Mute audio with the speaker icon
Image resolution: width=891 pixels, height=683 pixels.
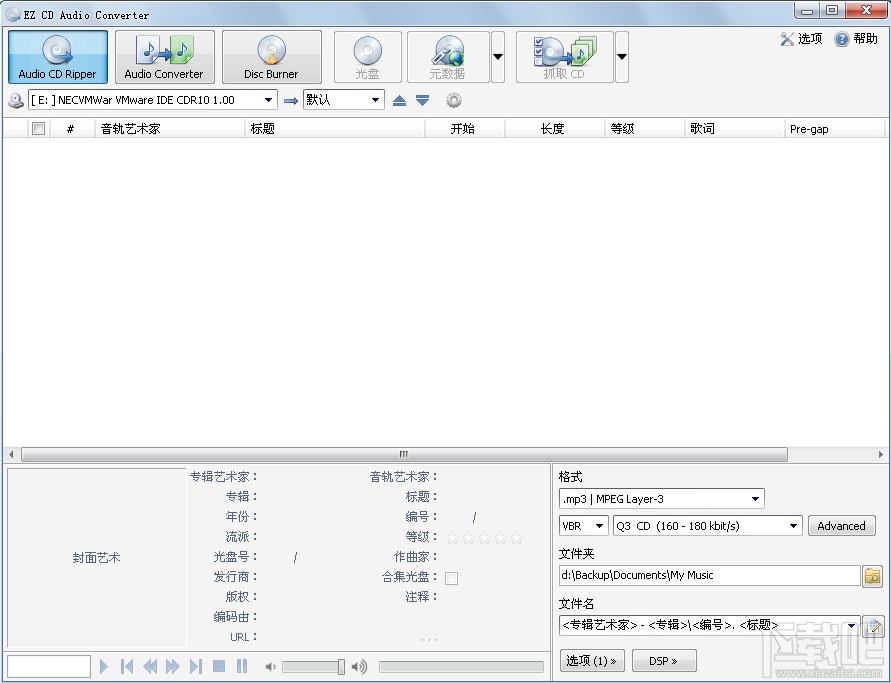click(270, 666)
